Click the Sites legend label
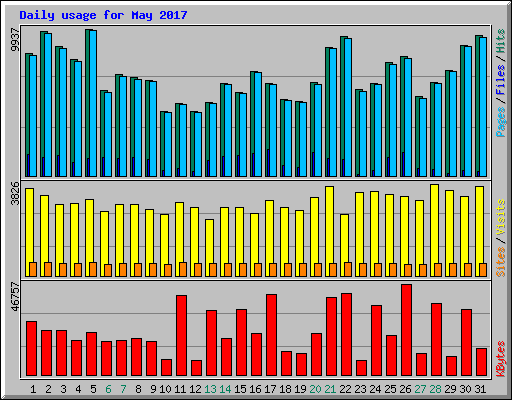This screenshot has width=512, height=400. coord(501,262)
